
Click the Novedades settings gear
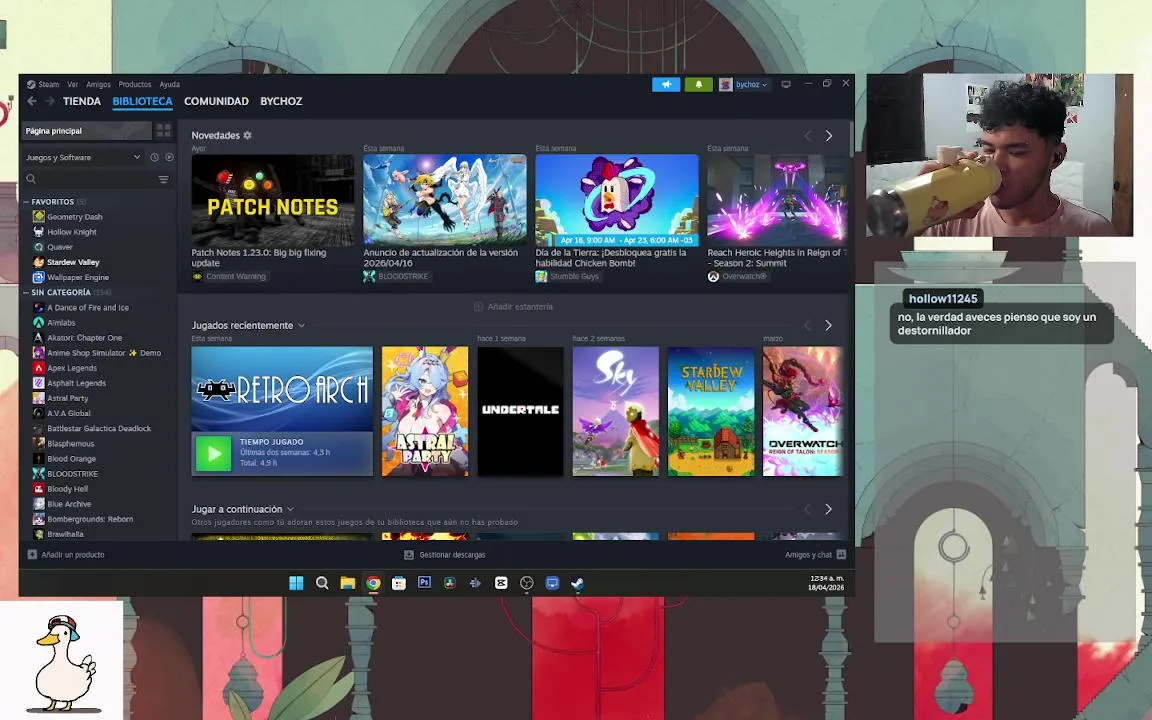click(x=248, y=135)
